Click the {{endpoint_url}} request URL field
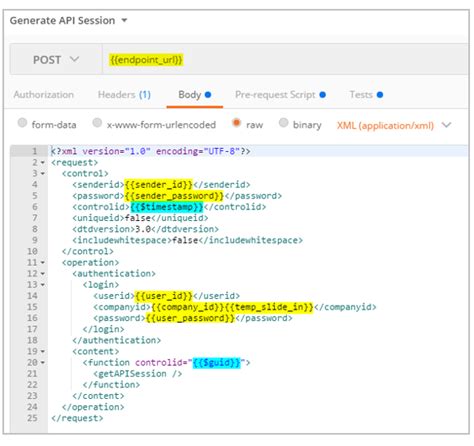 [286, 60]
